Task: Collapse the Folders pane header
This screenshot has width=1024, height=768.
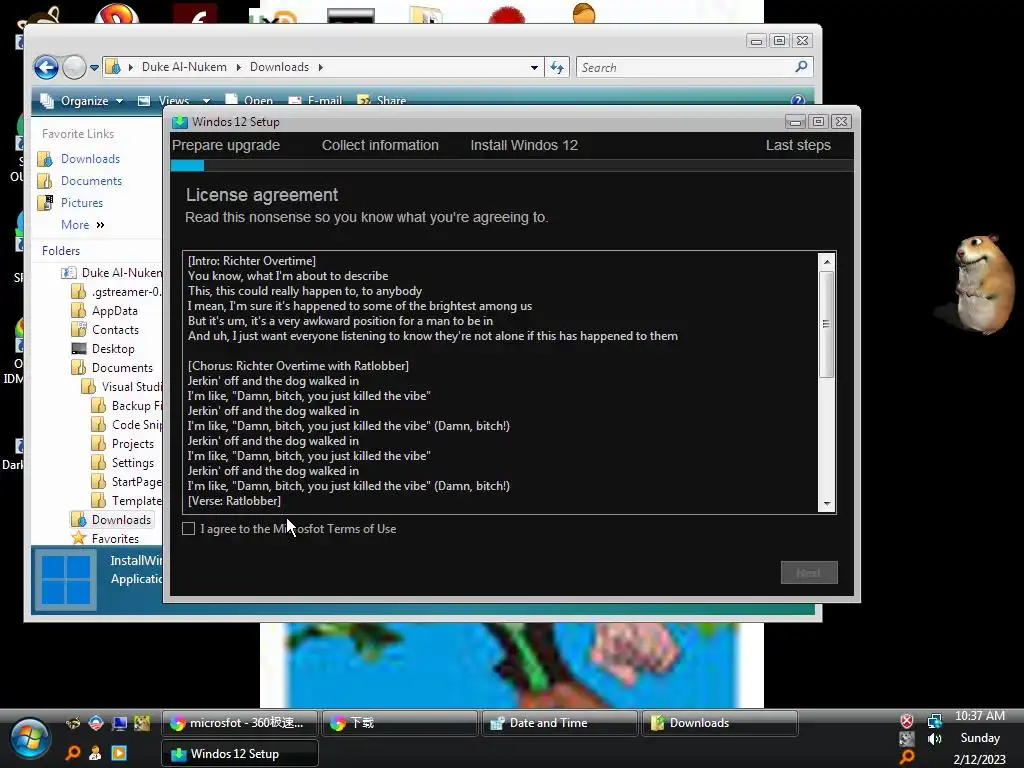Action: [61, 251]
